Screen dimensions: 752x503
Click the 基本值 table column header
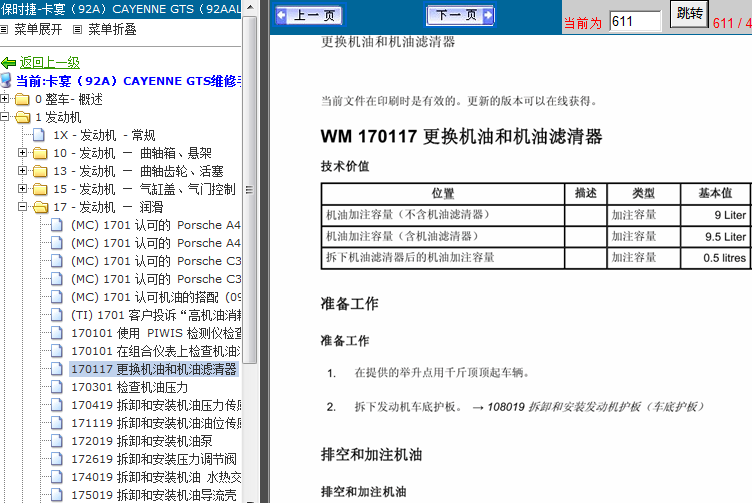[715, 193]
